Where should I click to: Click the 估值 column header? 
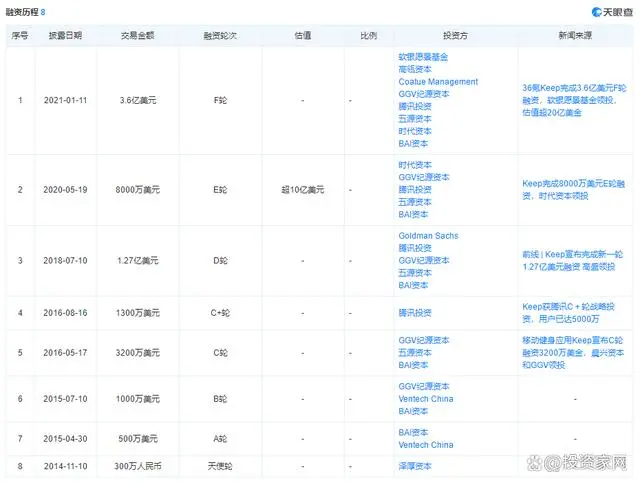tap(303, 36)
